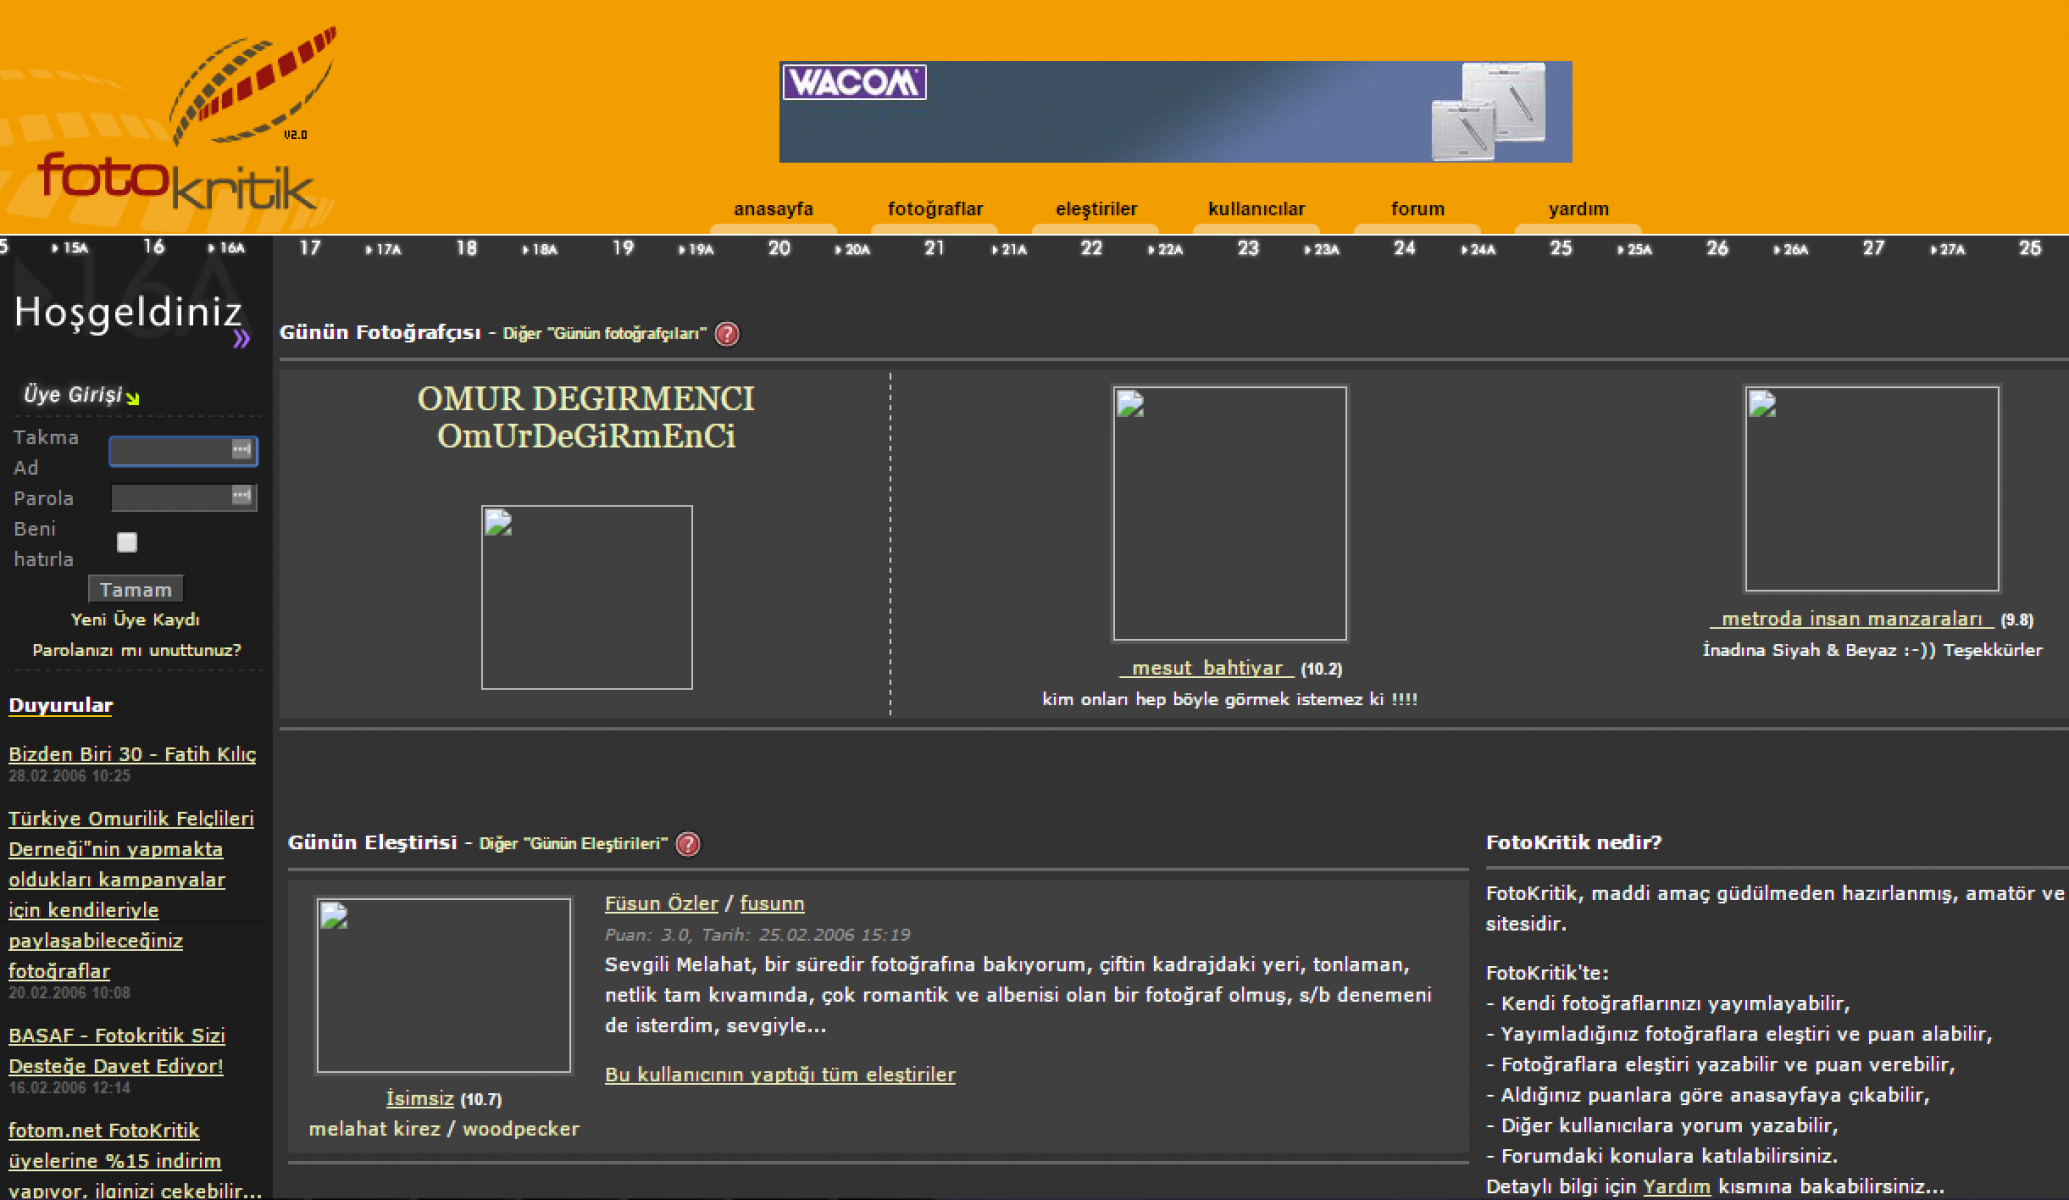Screen dimensions: 2069x1200
Task: Switch to the forum tab
Action: pyautogui.click(x=1417, y=209)
